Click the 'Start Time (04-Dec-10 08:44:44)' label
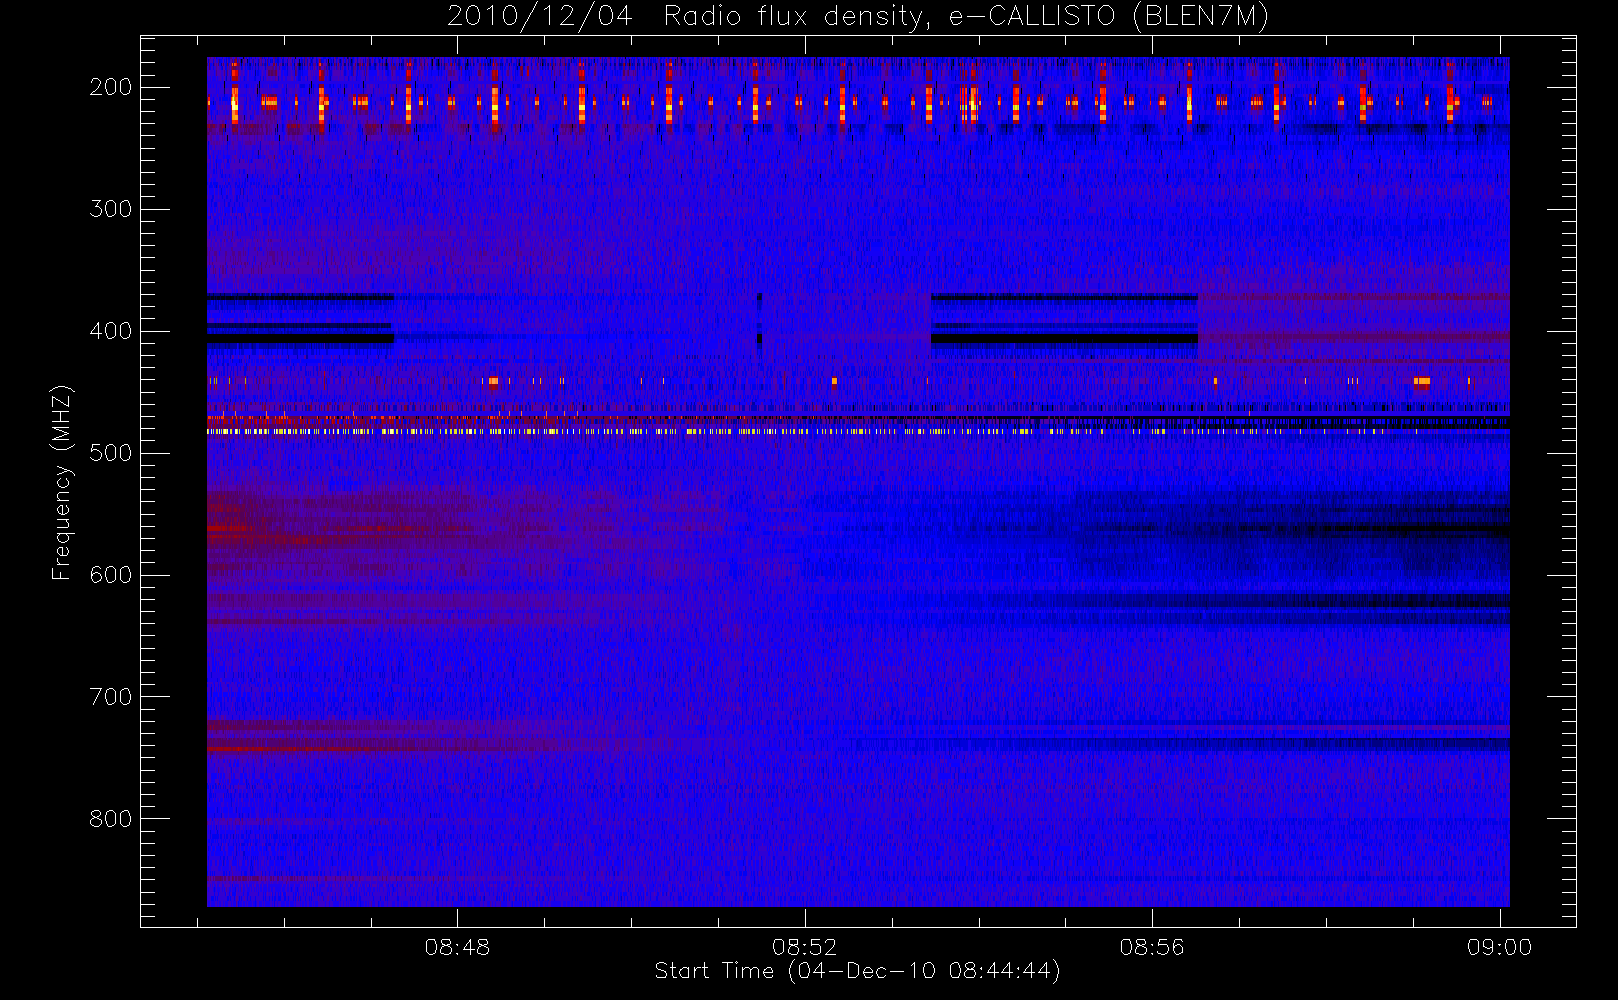 pyautogui.click(x=857, y=971)
